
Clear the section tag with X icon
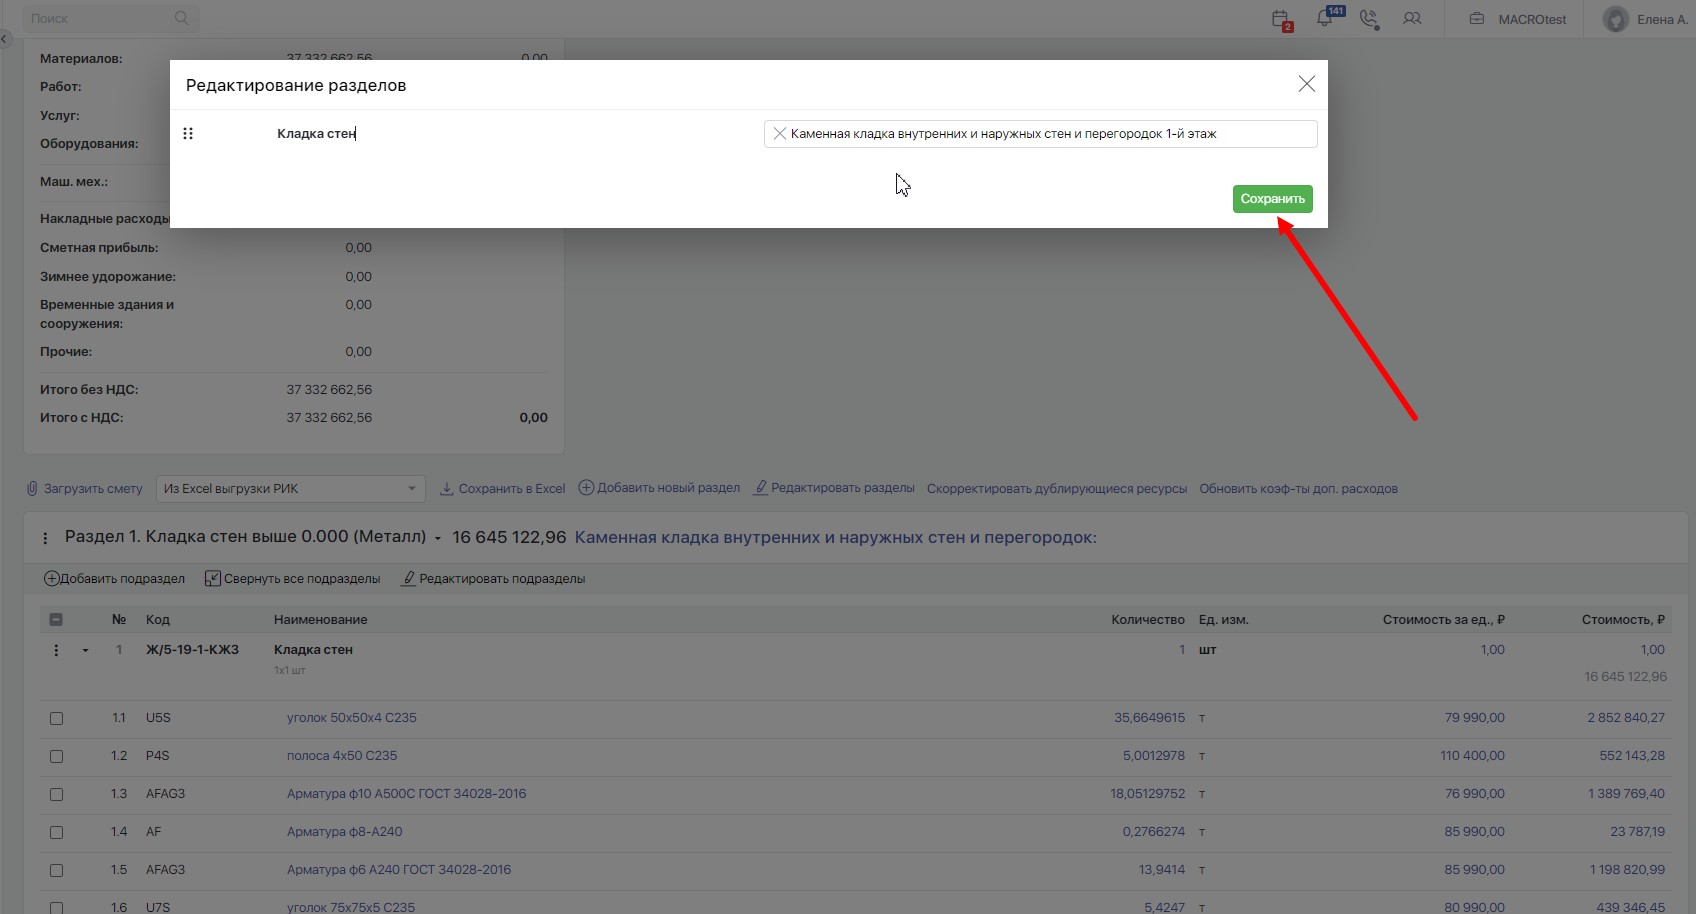point(780,133)
